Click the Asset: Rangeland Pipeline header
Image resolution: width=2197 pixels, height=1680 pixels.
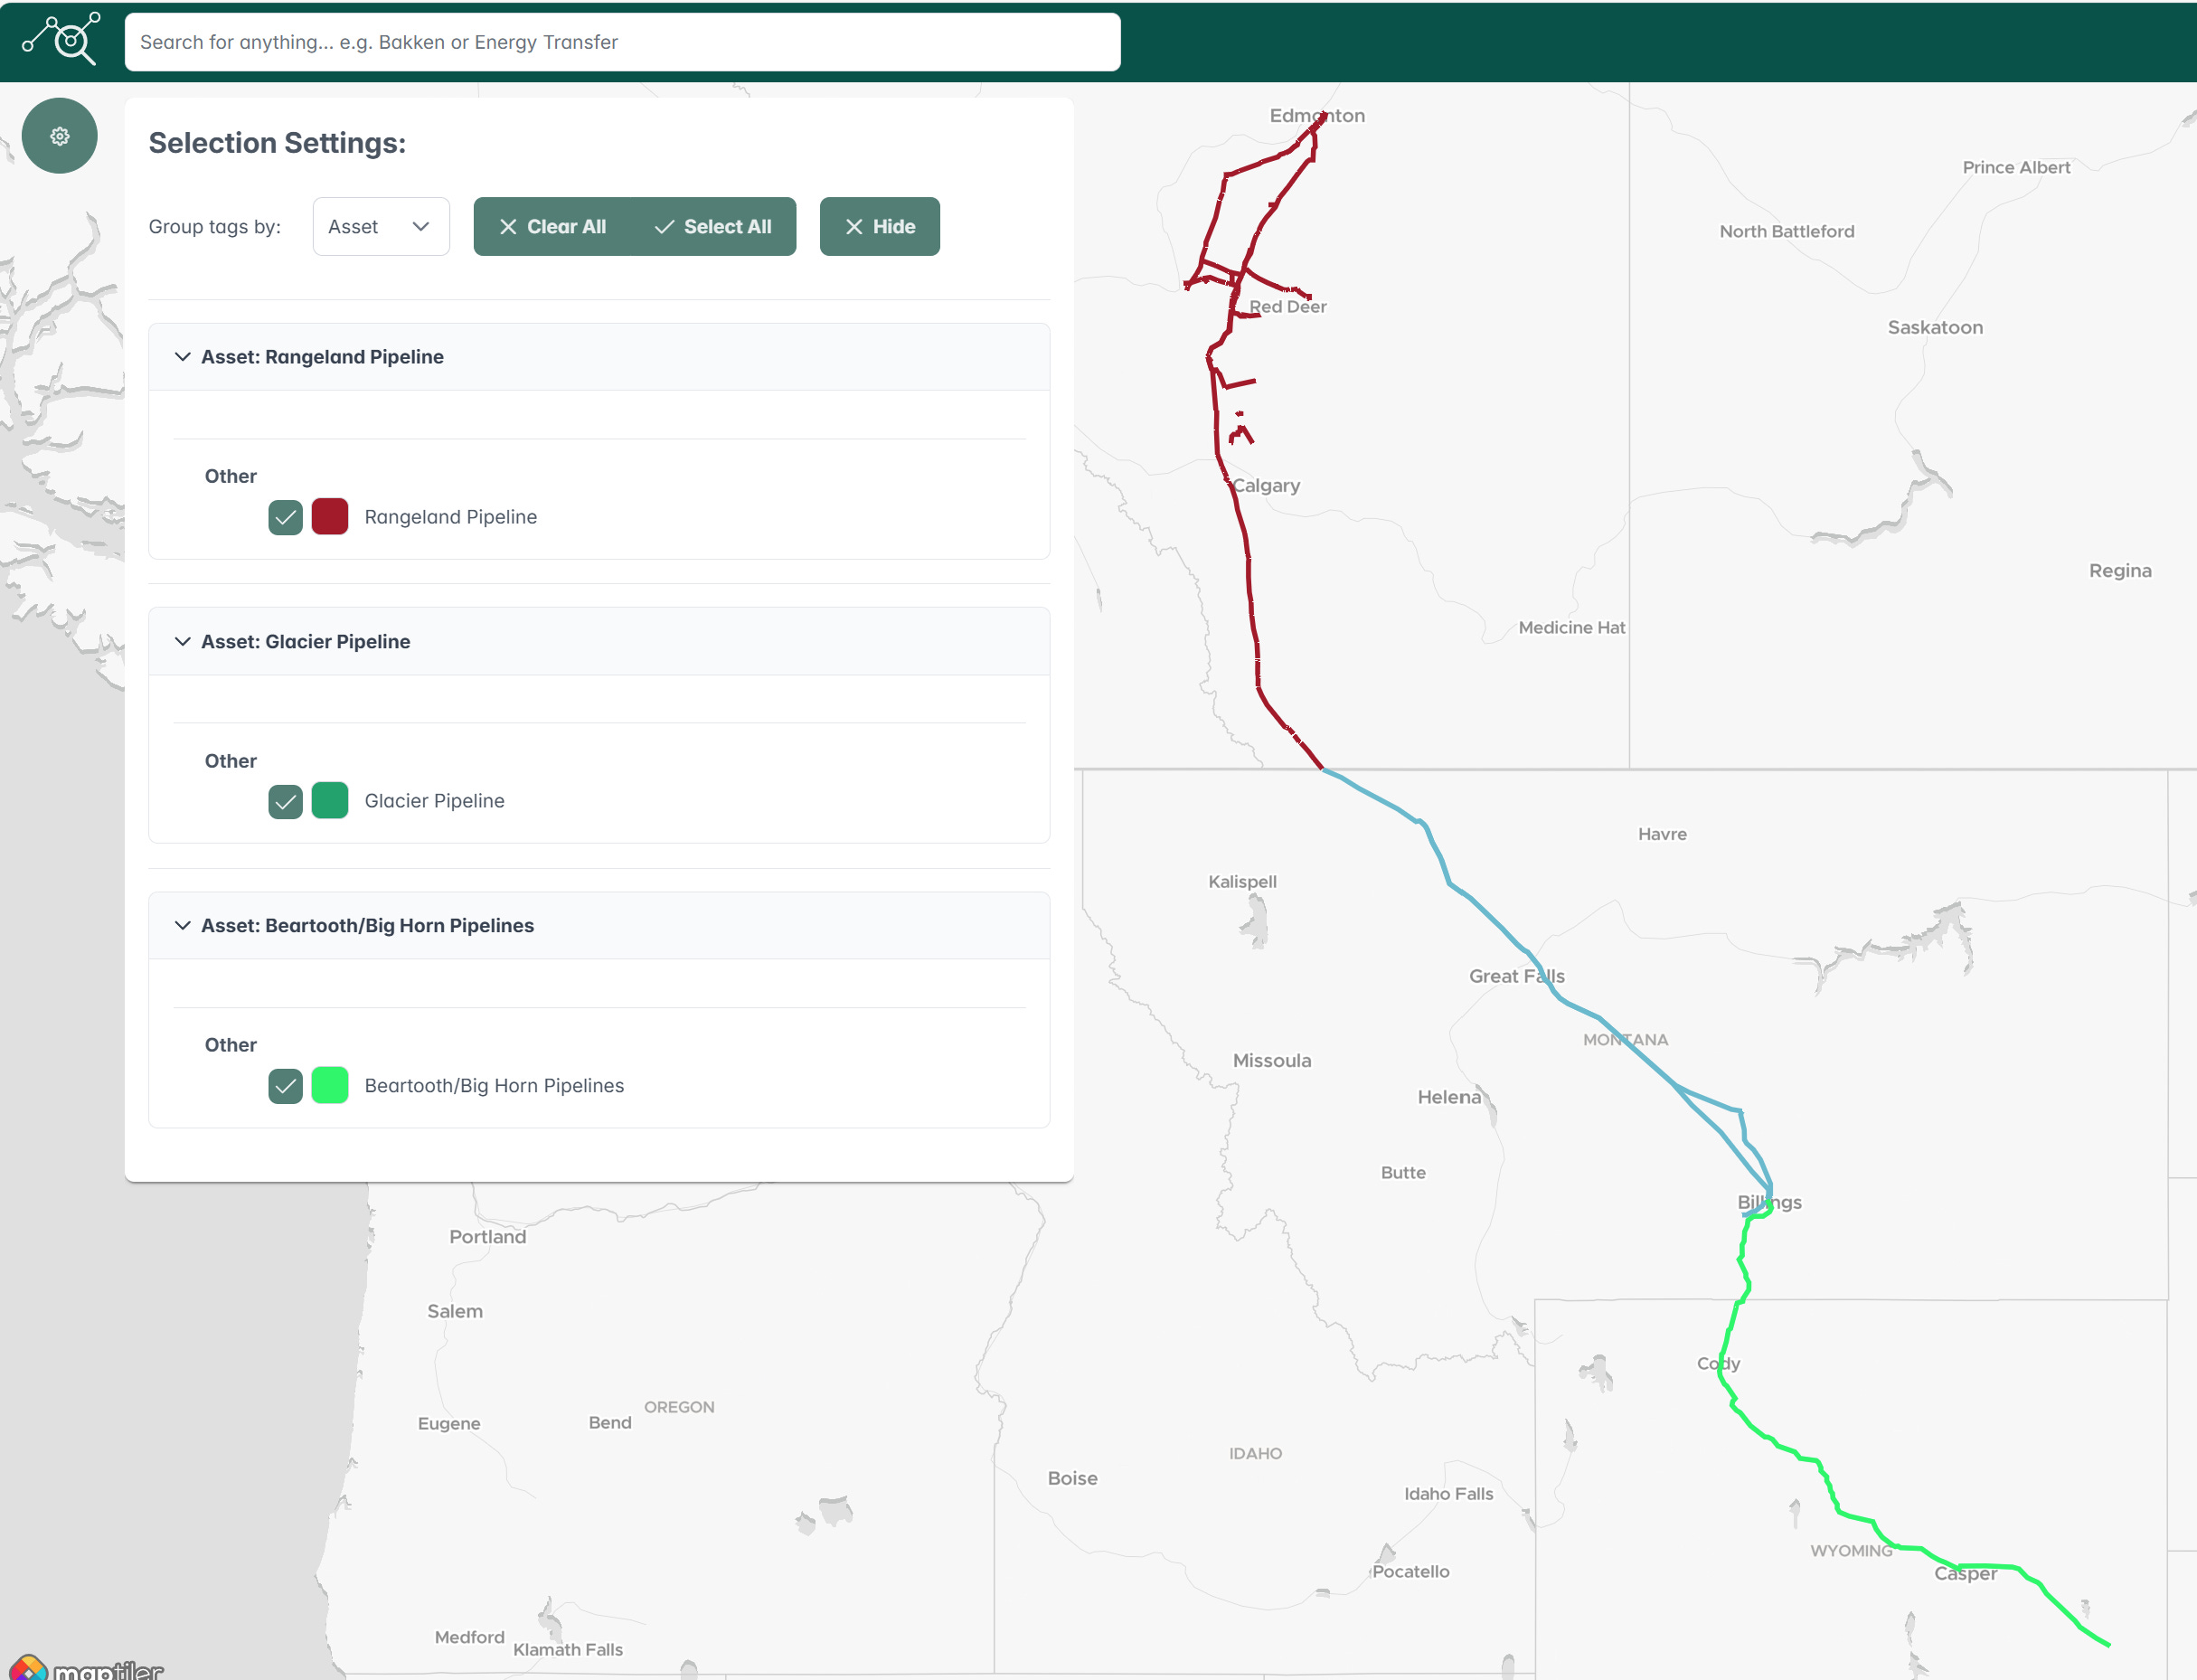click(322, 357)
